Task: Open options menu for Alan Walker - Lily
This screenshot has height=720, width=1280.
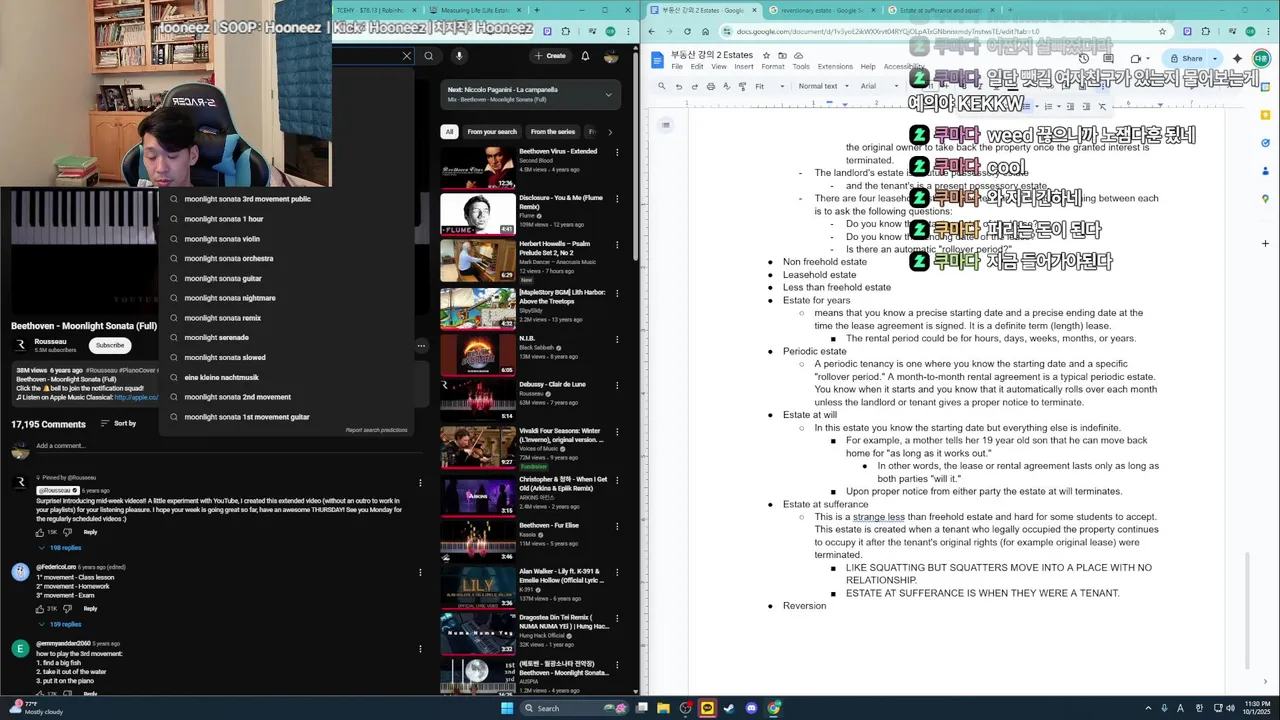Action: tap(617, 572)
